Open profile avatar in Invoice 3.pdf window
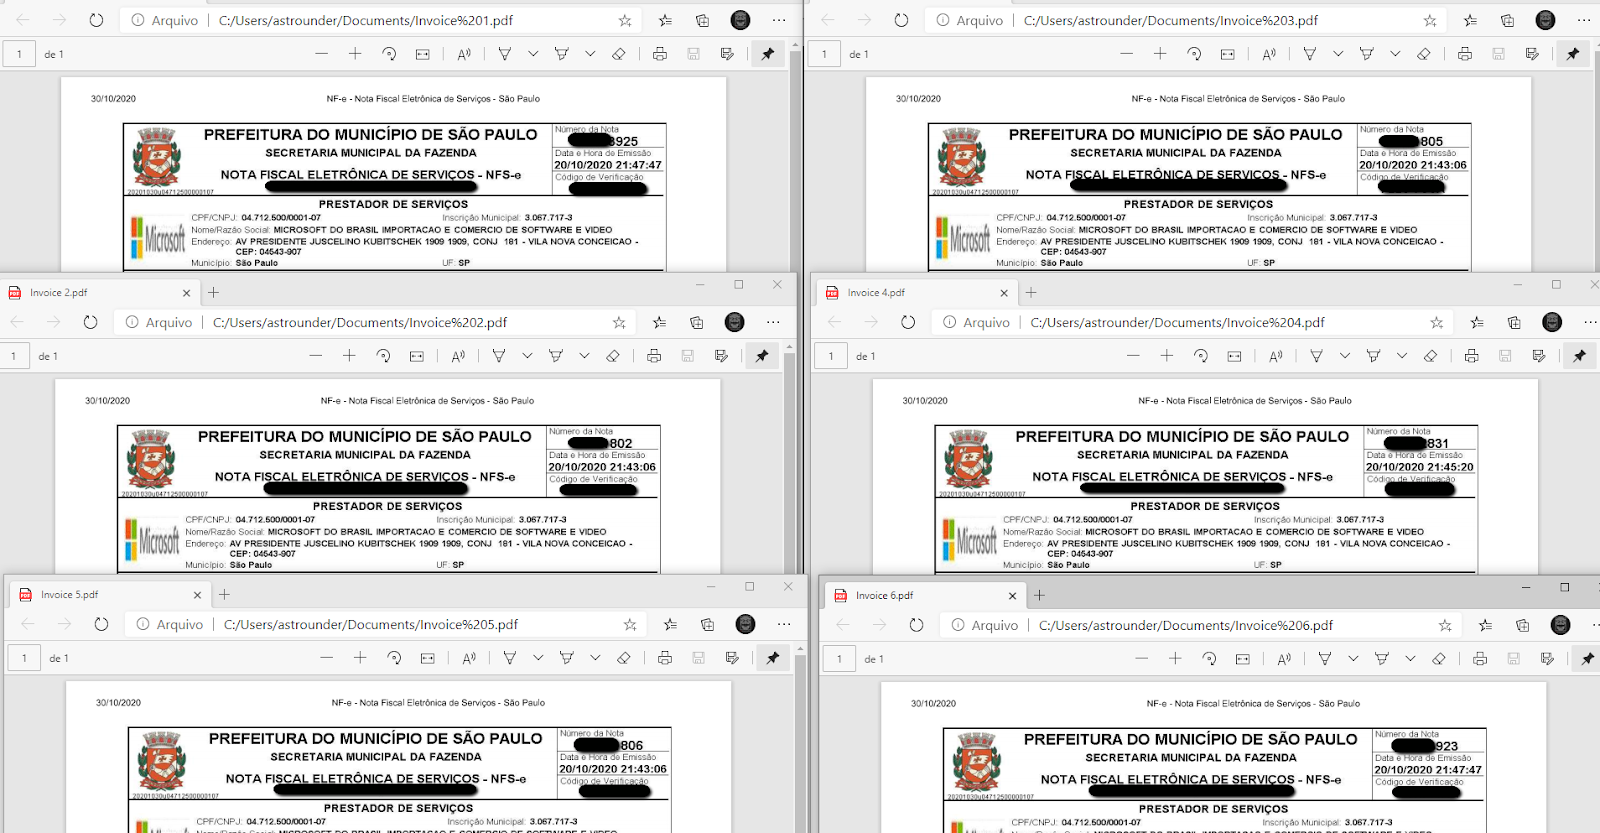Viewport: 1600px width, 833px height. point(1545,20)
